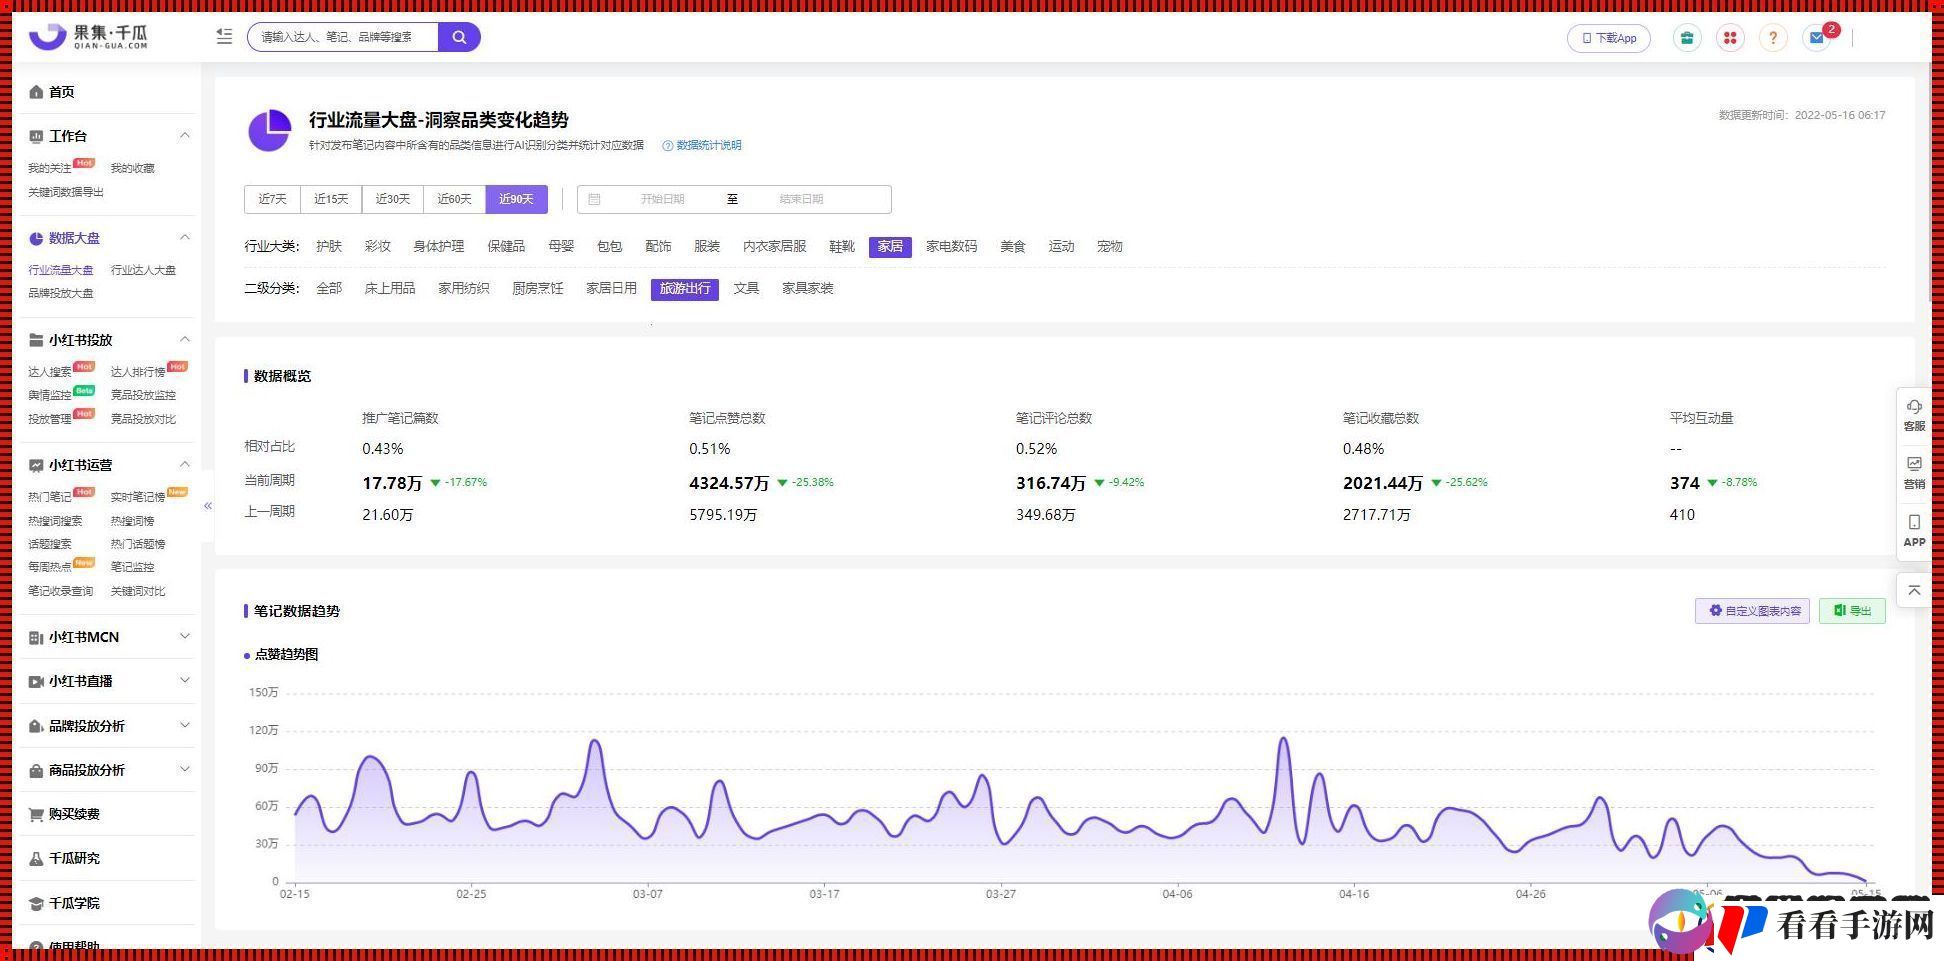
Task: Collapse the 小红书投放 section chevron
Action: click(184, 339)
